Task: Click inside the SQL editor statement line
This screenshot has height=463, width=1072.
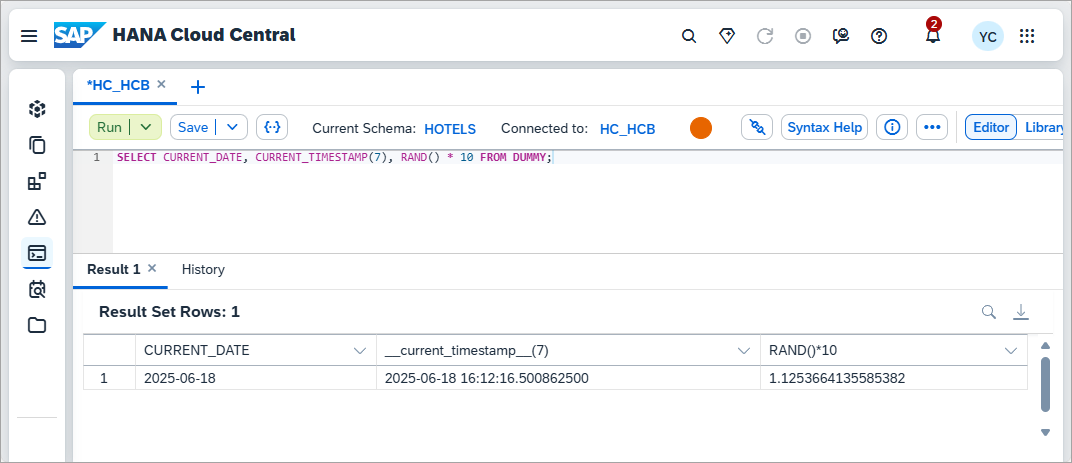Action: point(334,157)
